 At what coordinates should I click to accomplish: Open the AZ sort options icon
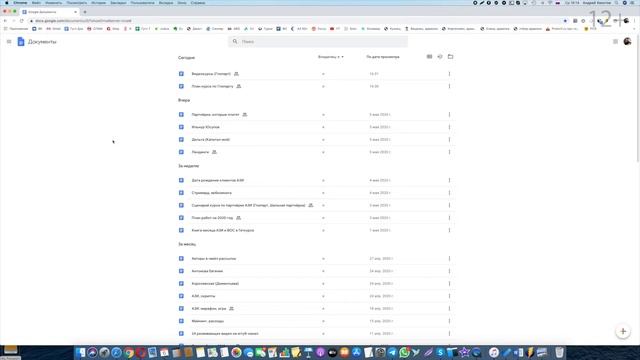click(440, 57)
